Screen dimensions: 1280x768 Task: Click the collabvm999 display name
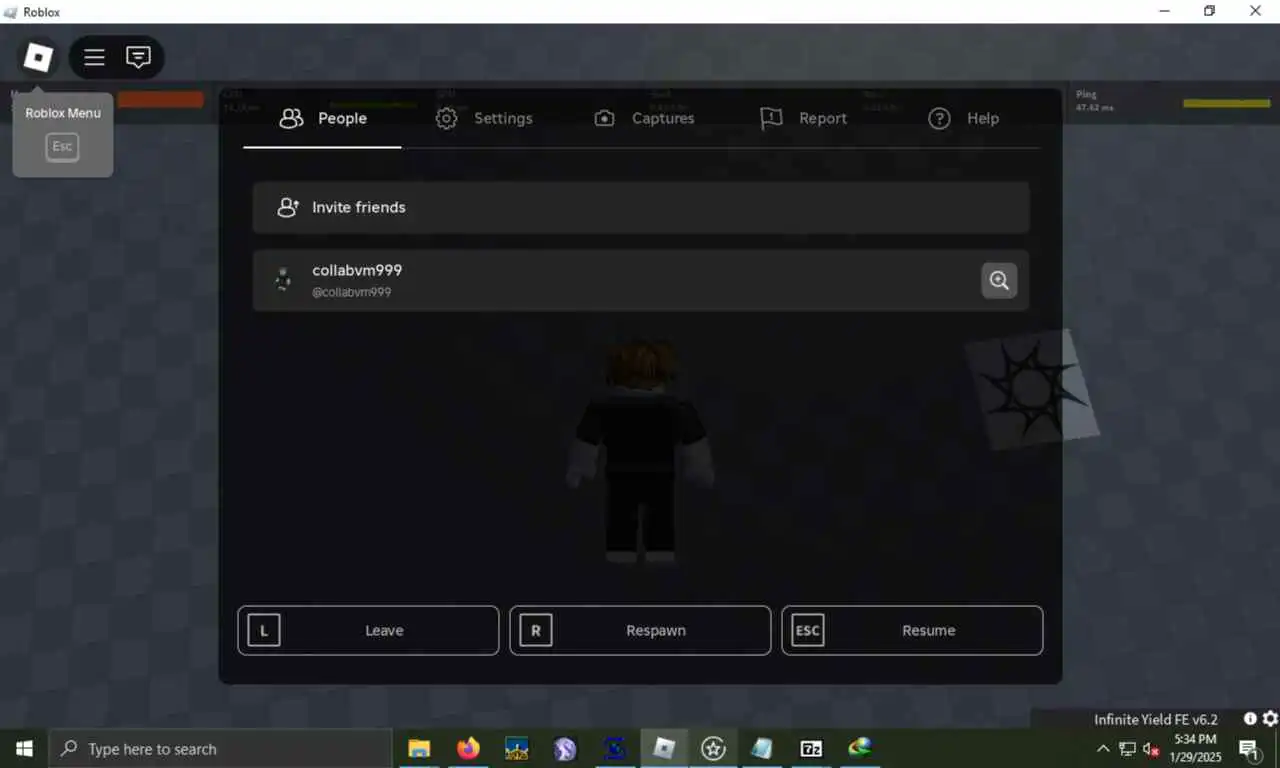(x=357, y=270)
